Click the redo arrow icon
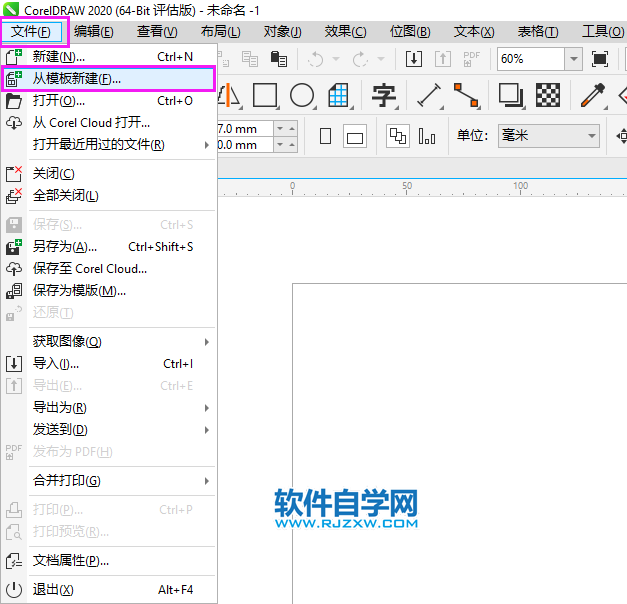The image size is (627, 604). (x=360, y=59)
